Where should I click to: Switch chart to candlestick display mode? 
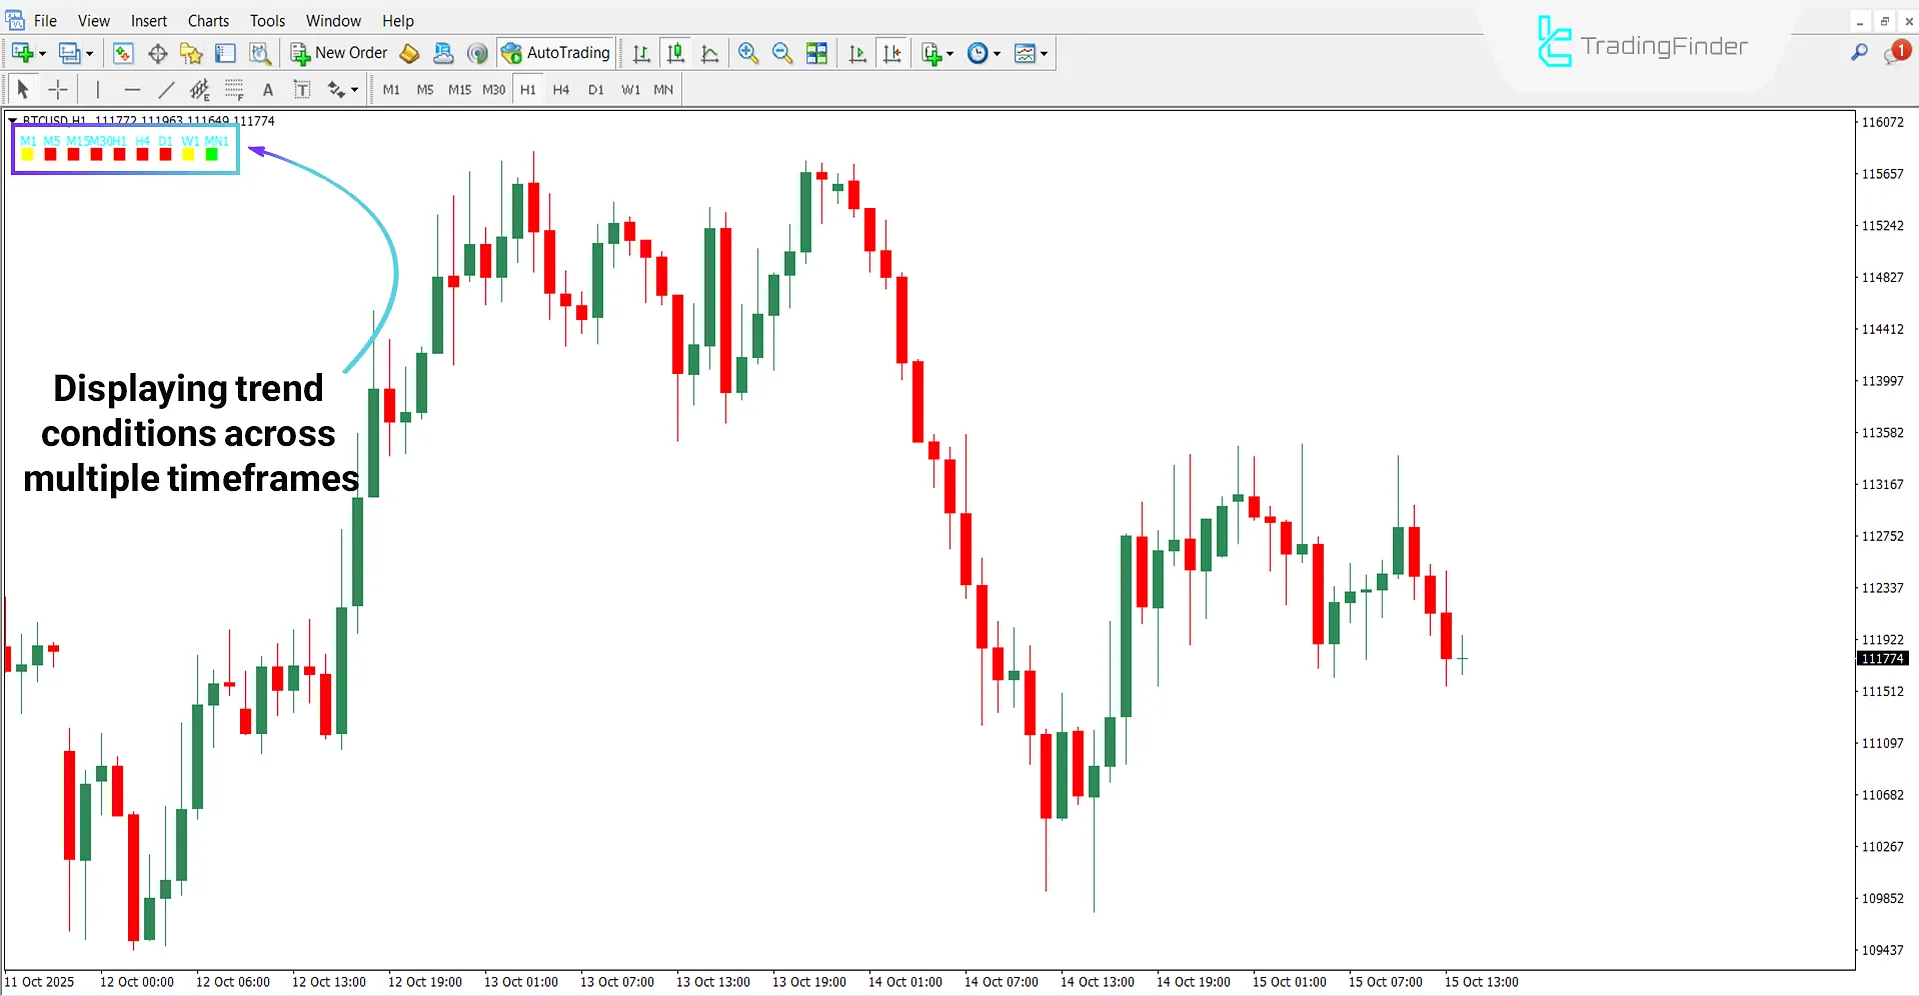(x=676, y=52)
